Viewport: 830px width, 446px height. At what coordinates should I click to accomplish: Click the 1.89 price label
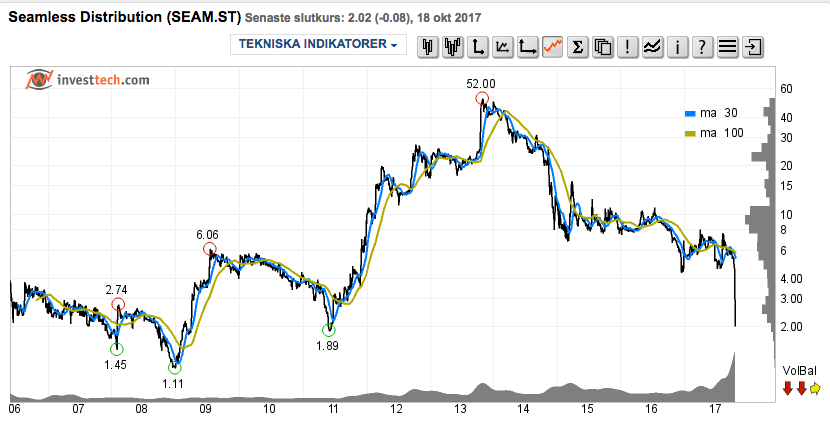coord(327,345)
